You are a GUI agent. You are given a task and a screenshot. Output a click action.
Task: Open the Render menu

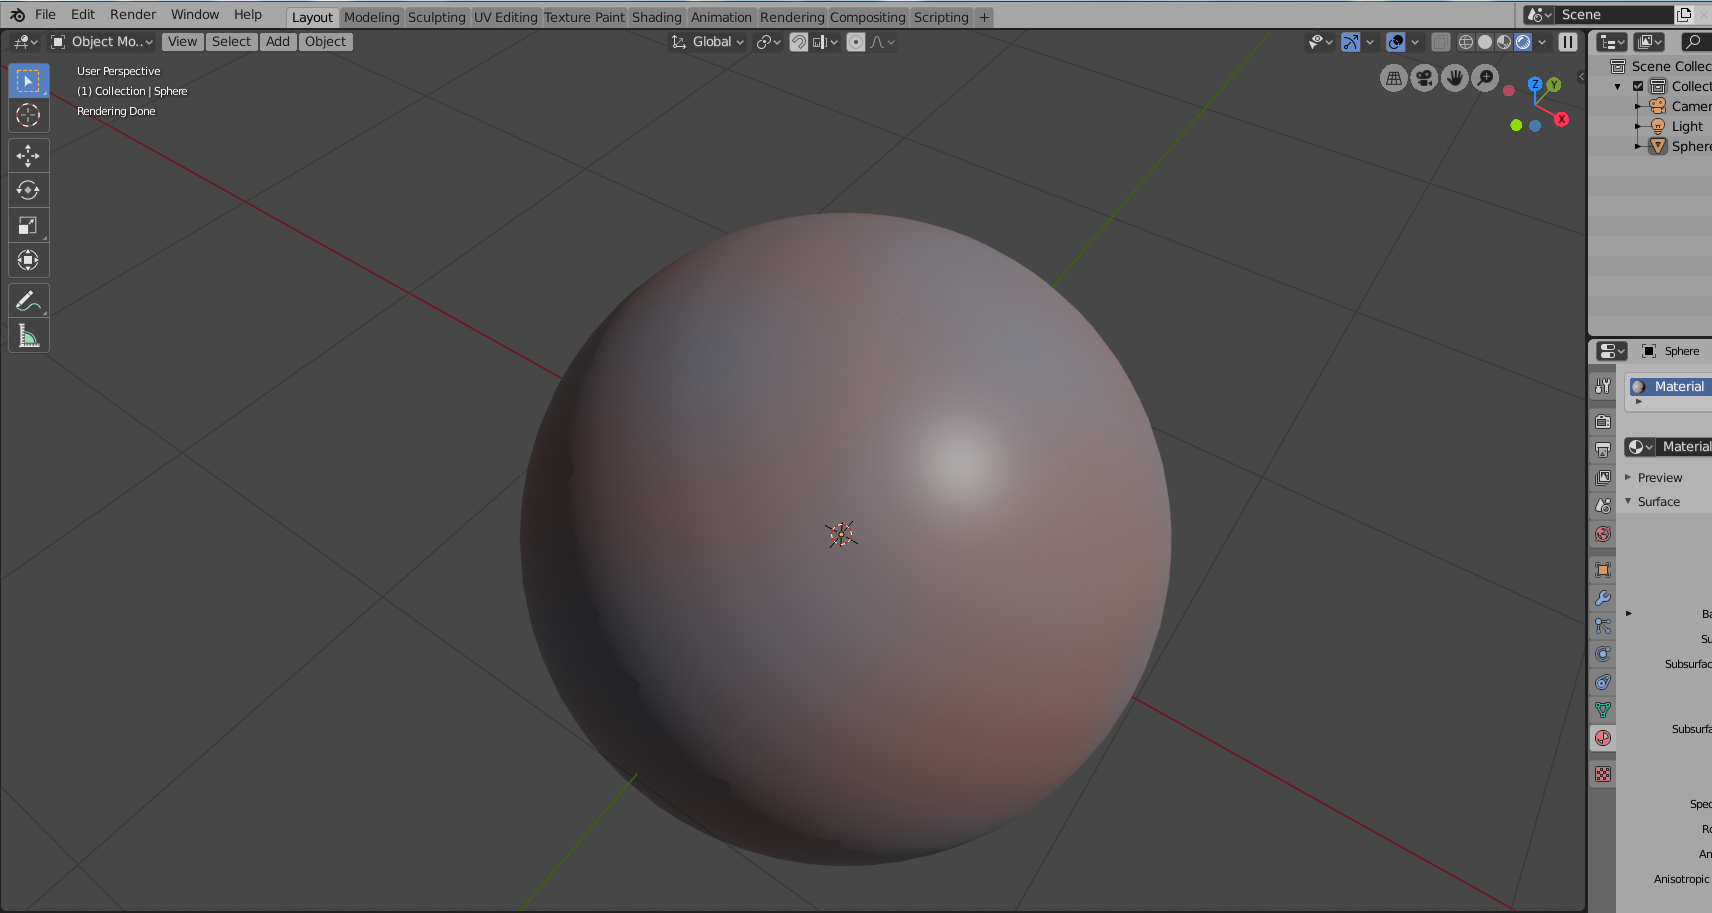point(133,15)
